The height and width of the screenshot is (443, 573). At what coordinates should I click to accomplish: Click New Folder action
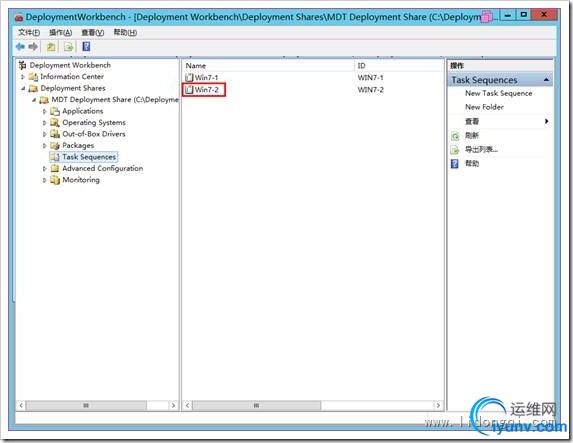pos(484,107)
